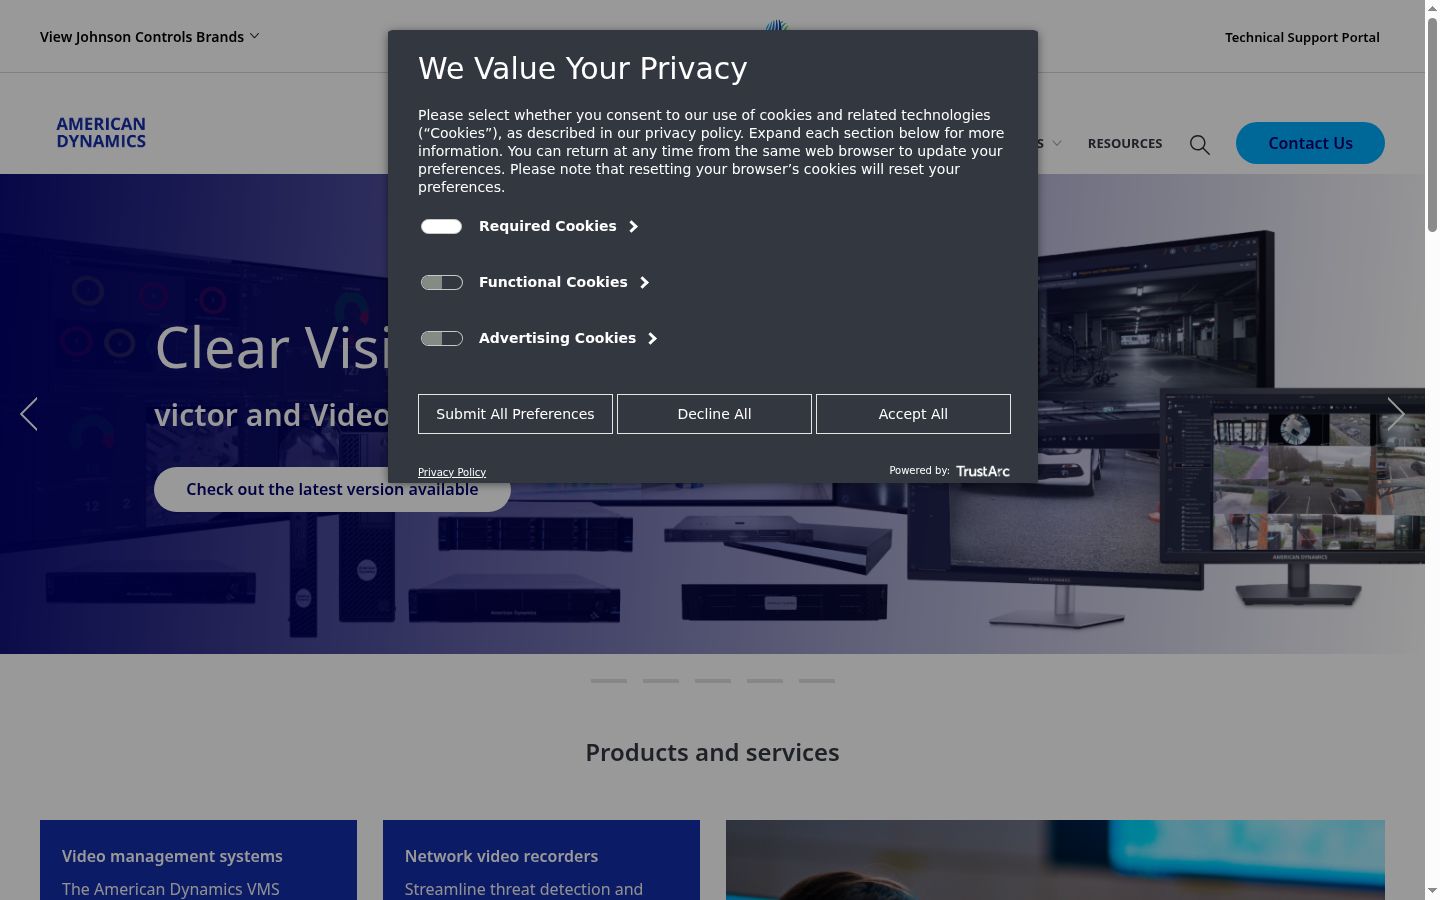
Task: Go to previous carousel slide arrow
Action: [29, 414]
